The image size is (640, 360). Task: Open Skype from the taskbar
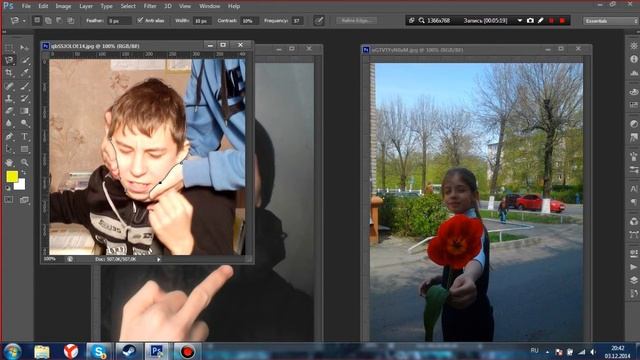pos(99,351)
